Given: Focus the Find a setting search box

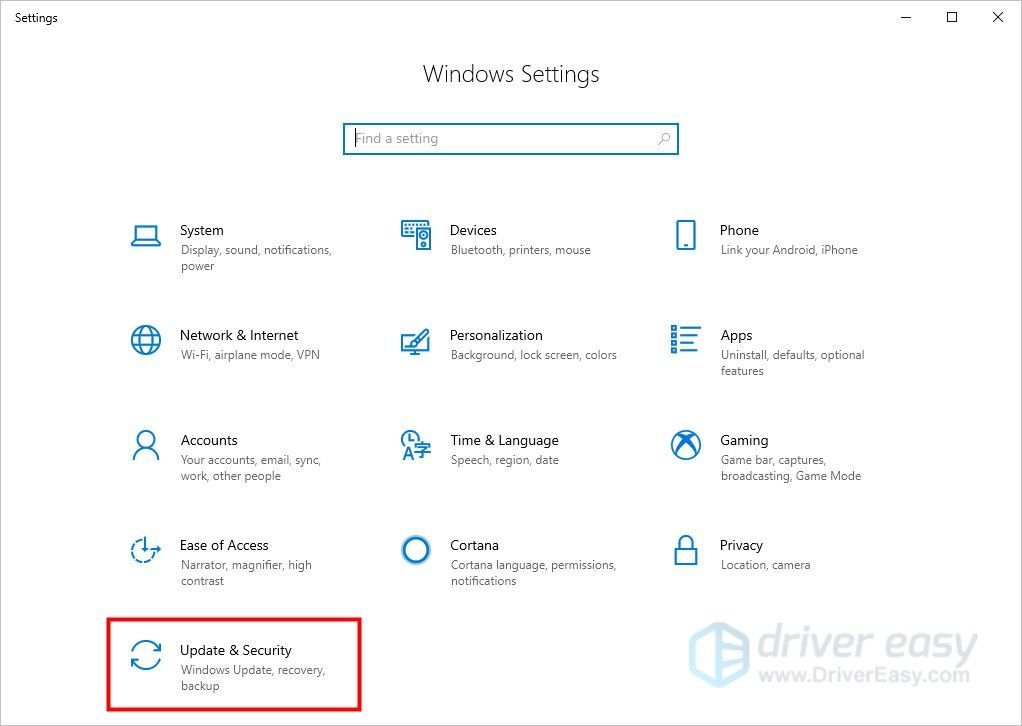Looking at the screenshot, I should point(511,139).
